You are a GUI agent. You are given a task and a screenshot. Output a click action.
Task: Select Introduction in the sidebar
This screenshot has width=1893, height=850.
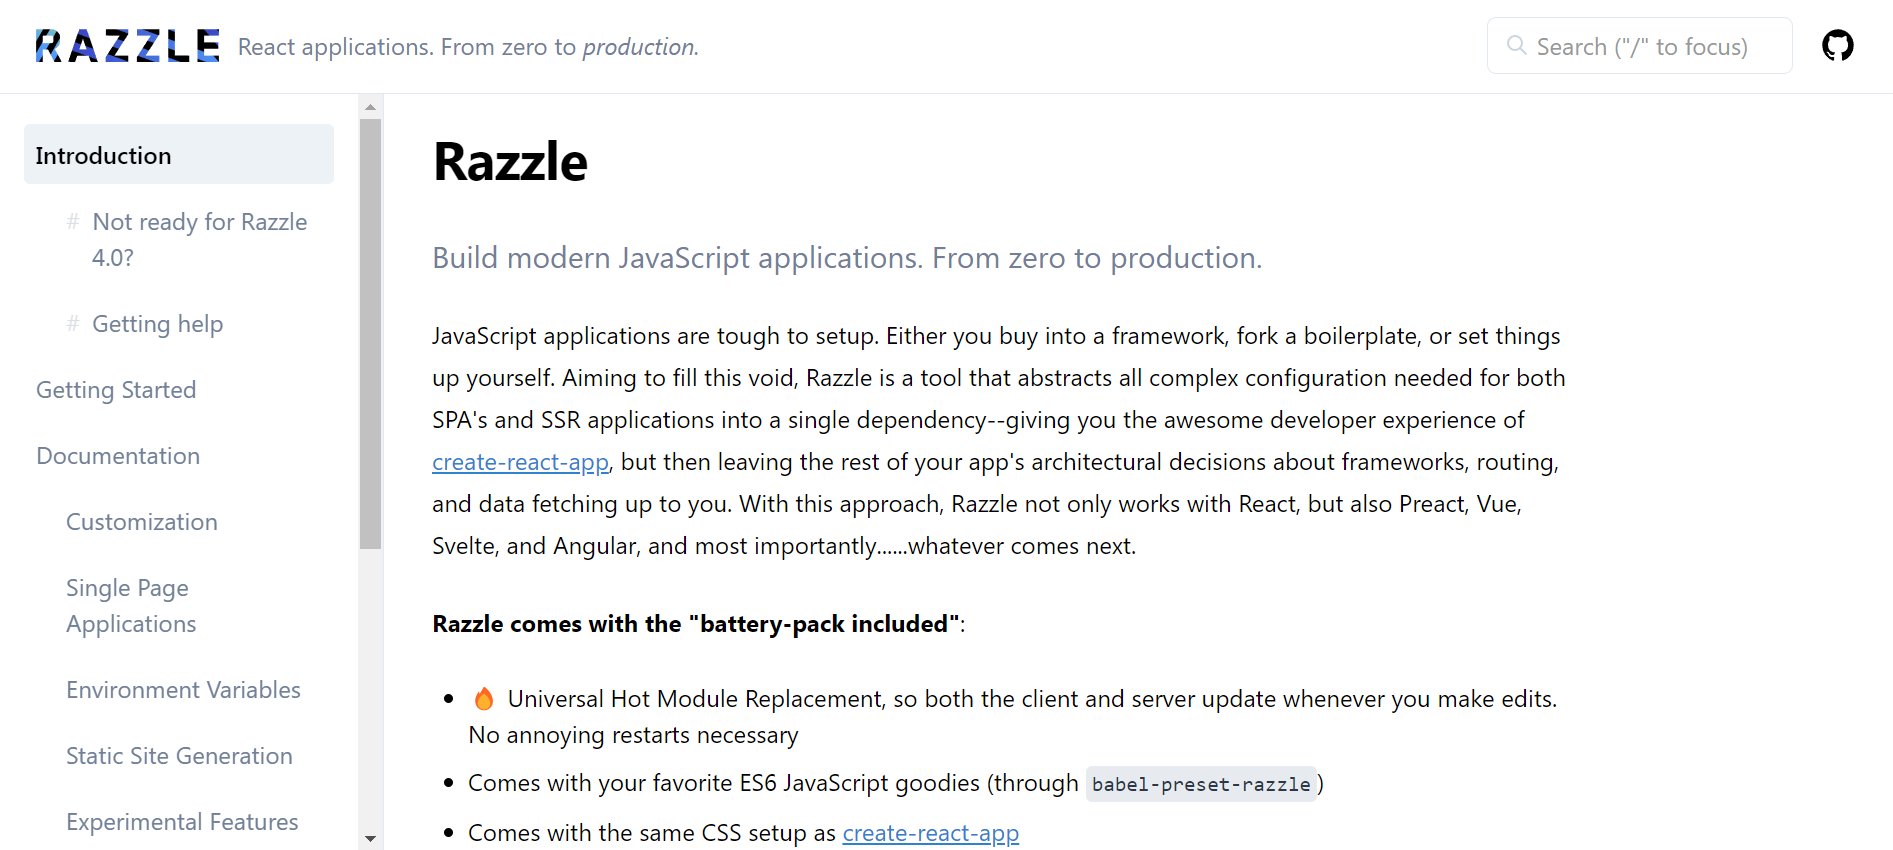coord(179,155)
